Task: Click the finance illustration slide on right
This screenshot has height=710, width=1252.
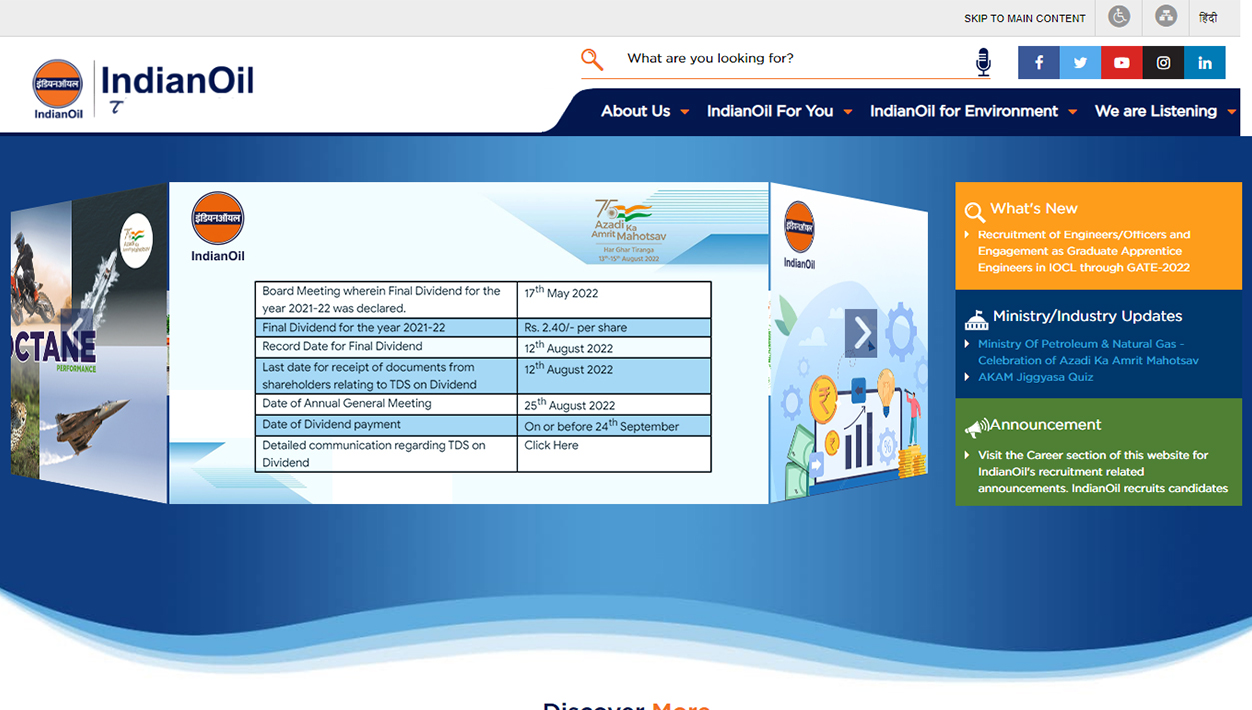Action: [848, 343]
